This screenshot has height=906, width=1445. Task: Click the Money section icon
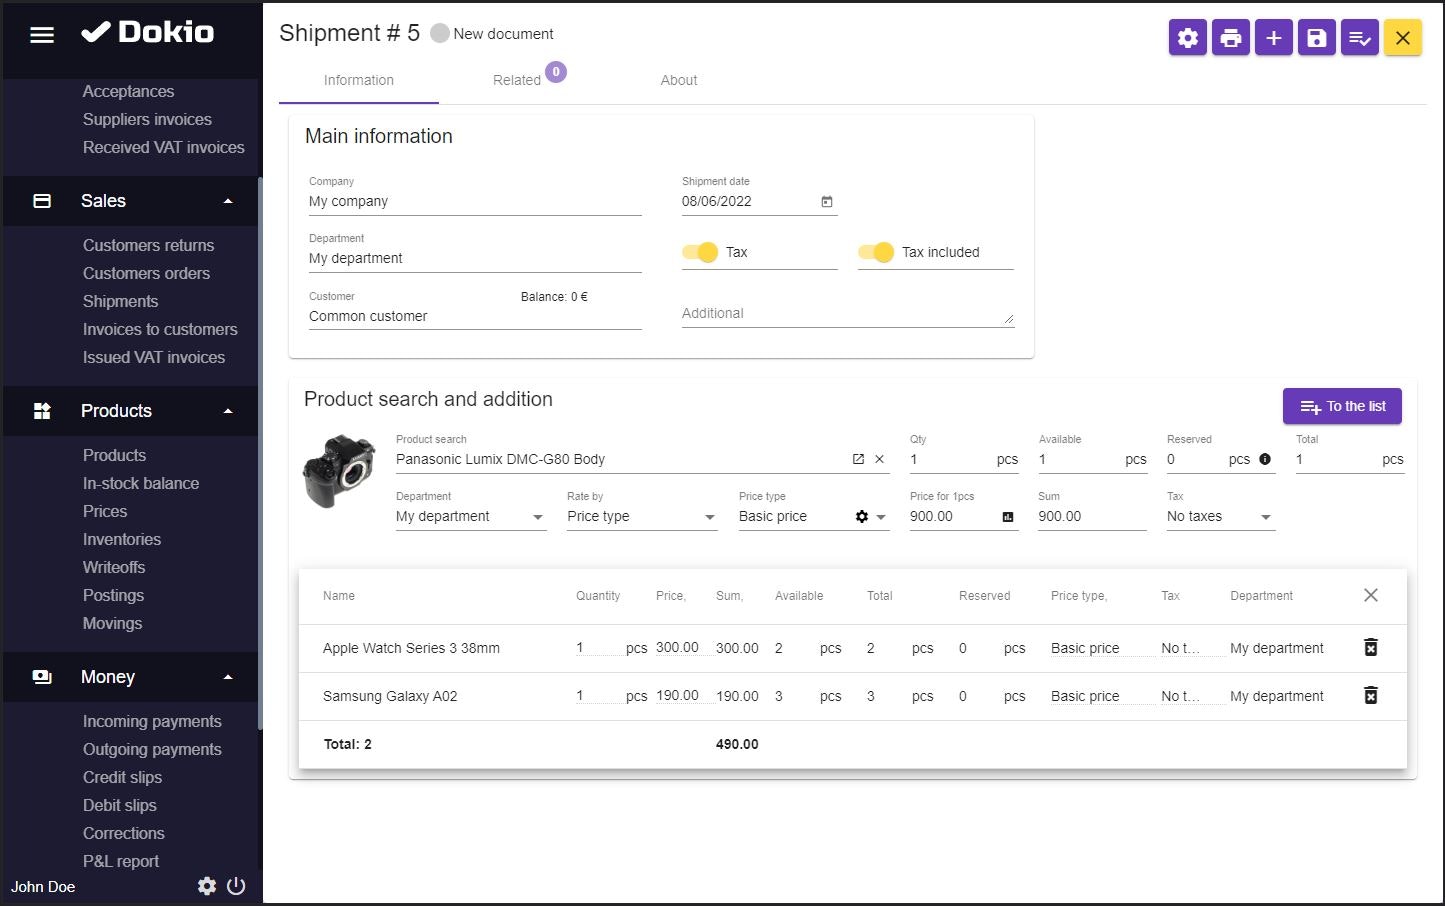tap(42, 677)
